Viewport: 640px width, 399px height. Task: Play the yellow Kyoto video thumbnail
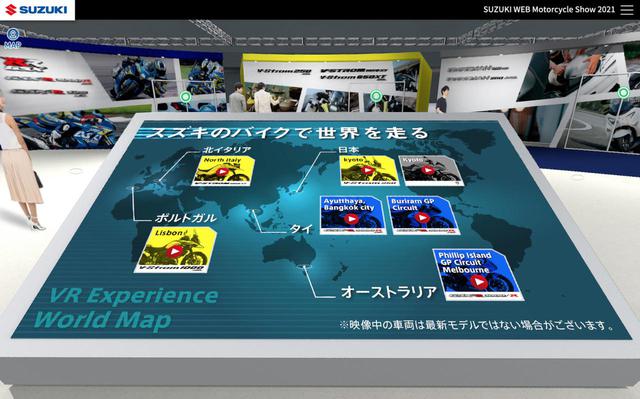click(369, 171)
